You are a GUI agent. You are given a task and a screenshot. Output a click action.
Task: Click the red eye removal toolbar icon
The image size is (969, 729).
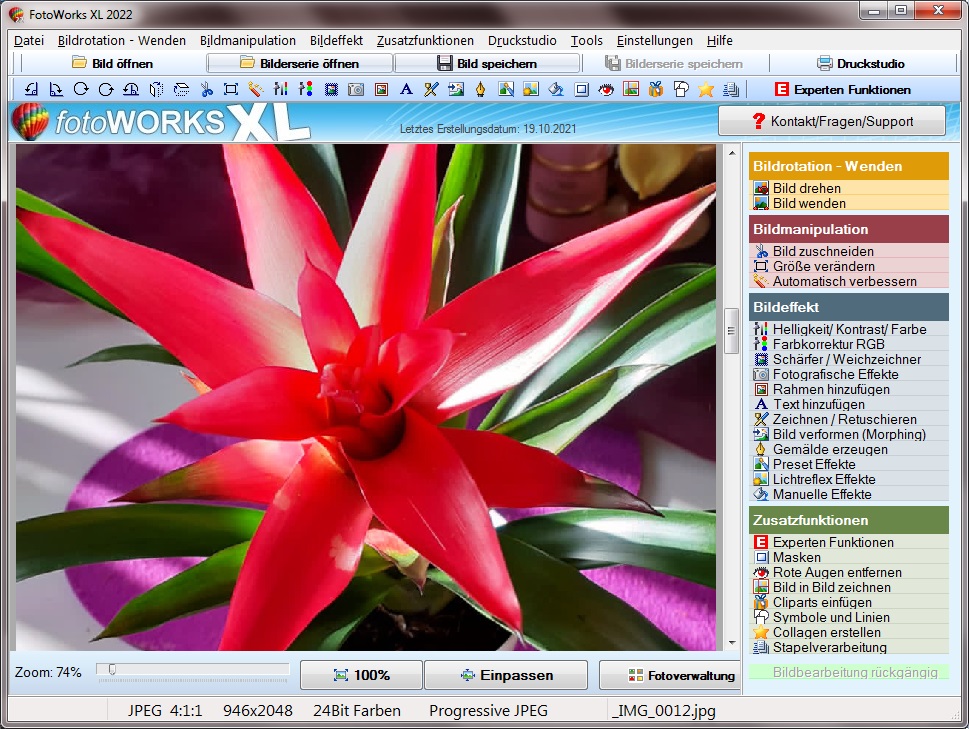[606, 90]
